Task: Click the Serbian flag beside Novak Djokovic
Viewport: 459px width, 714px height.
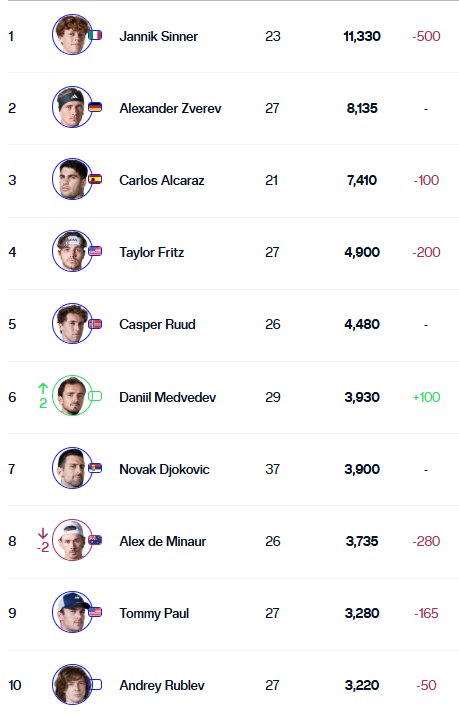Action: point(95,468)
